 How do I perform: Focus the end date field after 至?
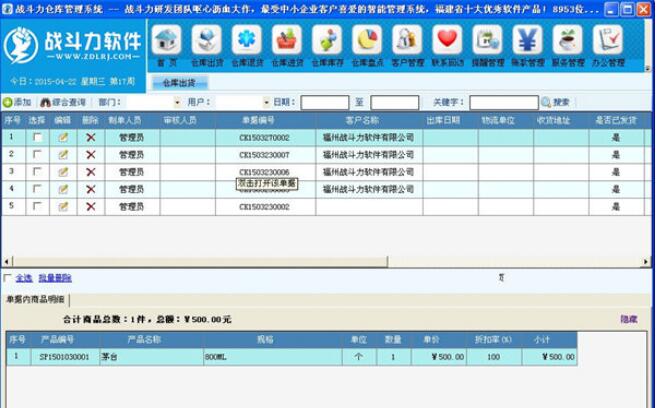(x=395, y=102)
